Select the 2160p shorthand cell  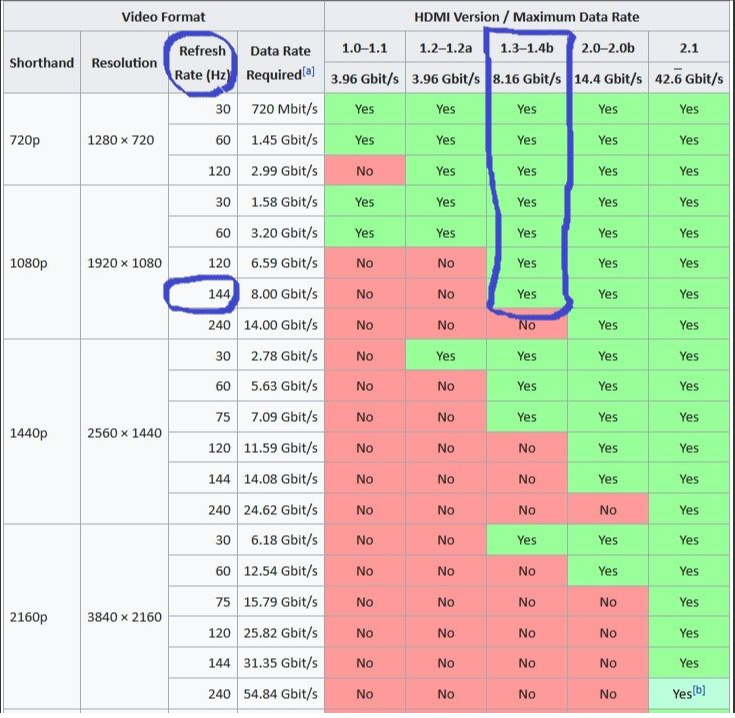[42, 617]
